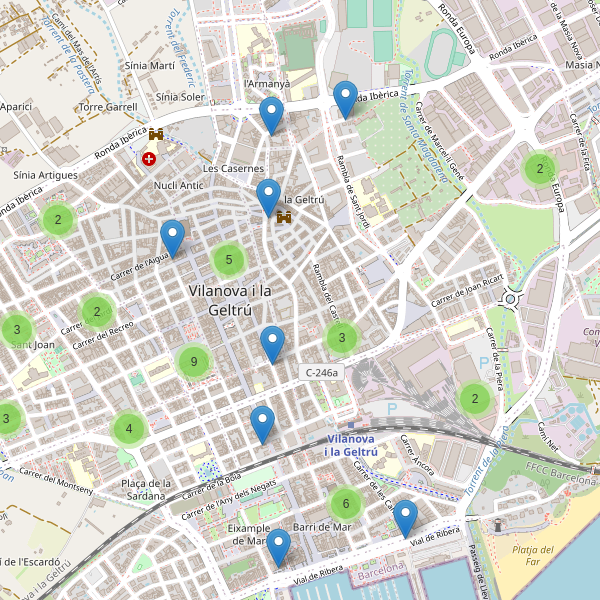Click the Torrent de Santa Magdalena label
Viewport: 600px width, 600px height.
425,126
